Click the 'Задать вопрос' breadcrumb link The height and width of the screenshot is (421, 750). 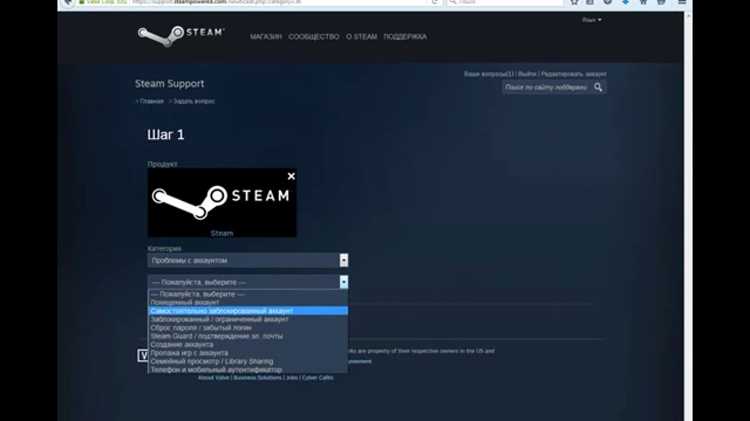click(194, 101)
